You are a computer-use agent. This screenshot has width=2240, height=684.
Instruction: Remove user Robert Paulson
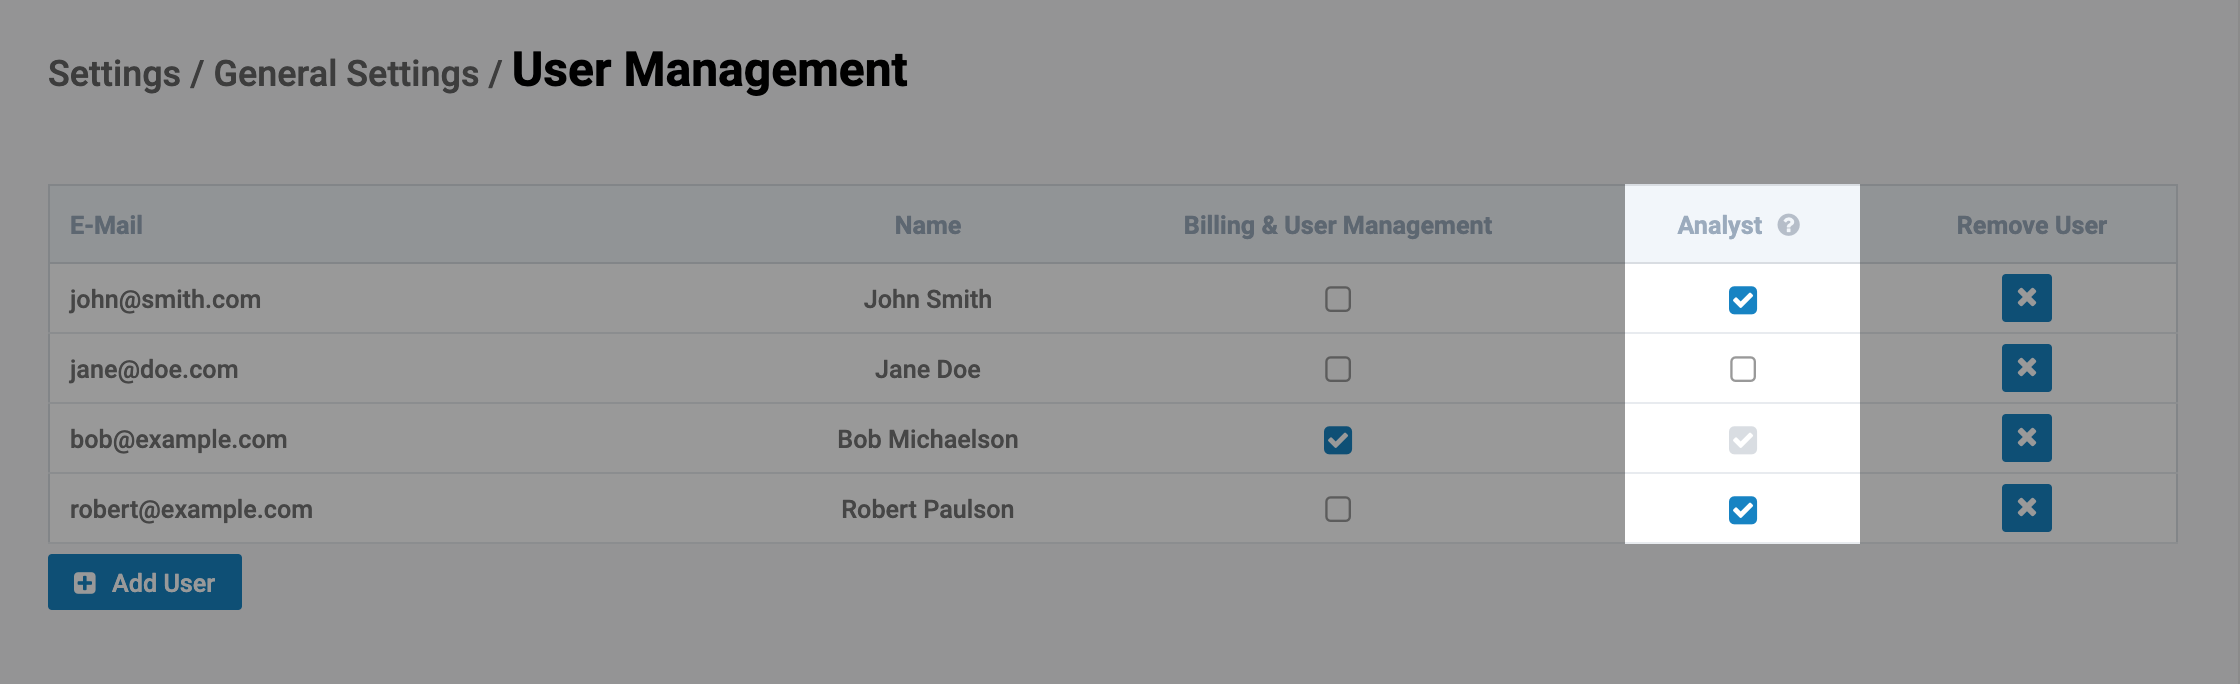(2026, 508)
